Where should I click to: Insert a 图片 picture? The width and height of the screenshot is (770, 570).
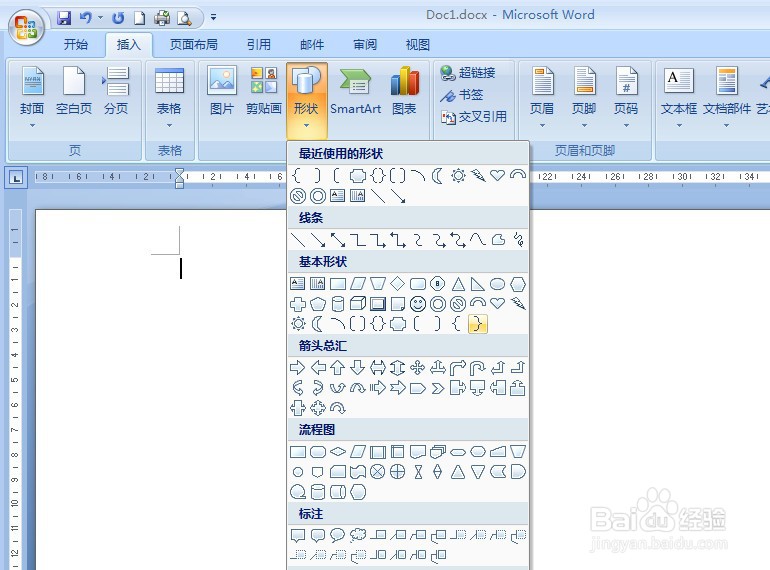[x=221, y=91]
